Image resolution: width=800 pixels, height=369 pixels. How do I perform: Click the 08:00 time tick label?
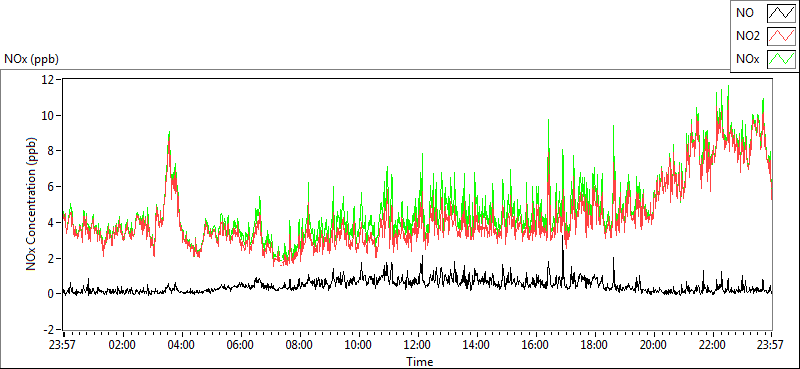coord(299,344)
